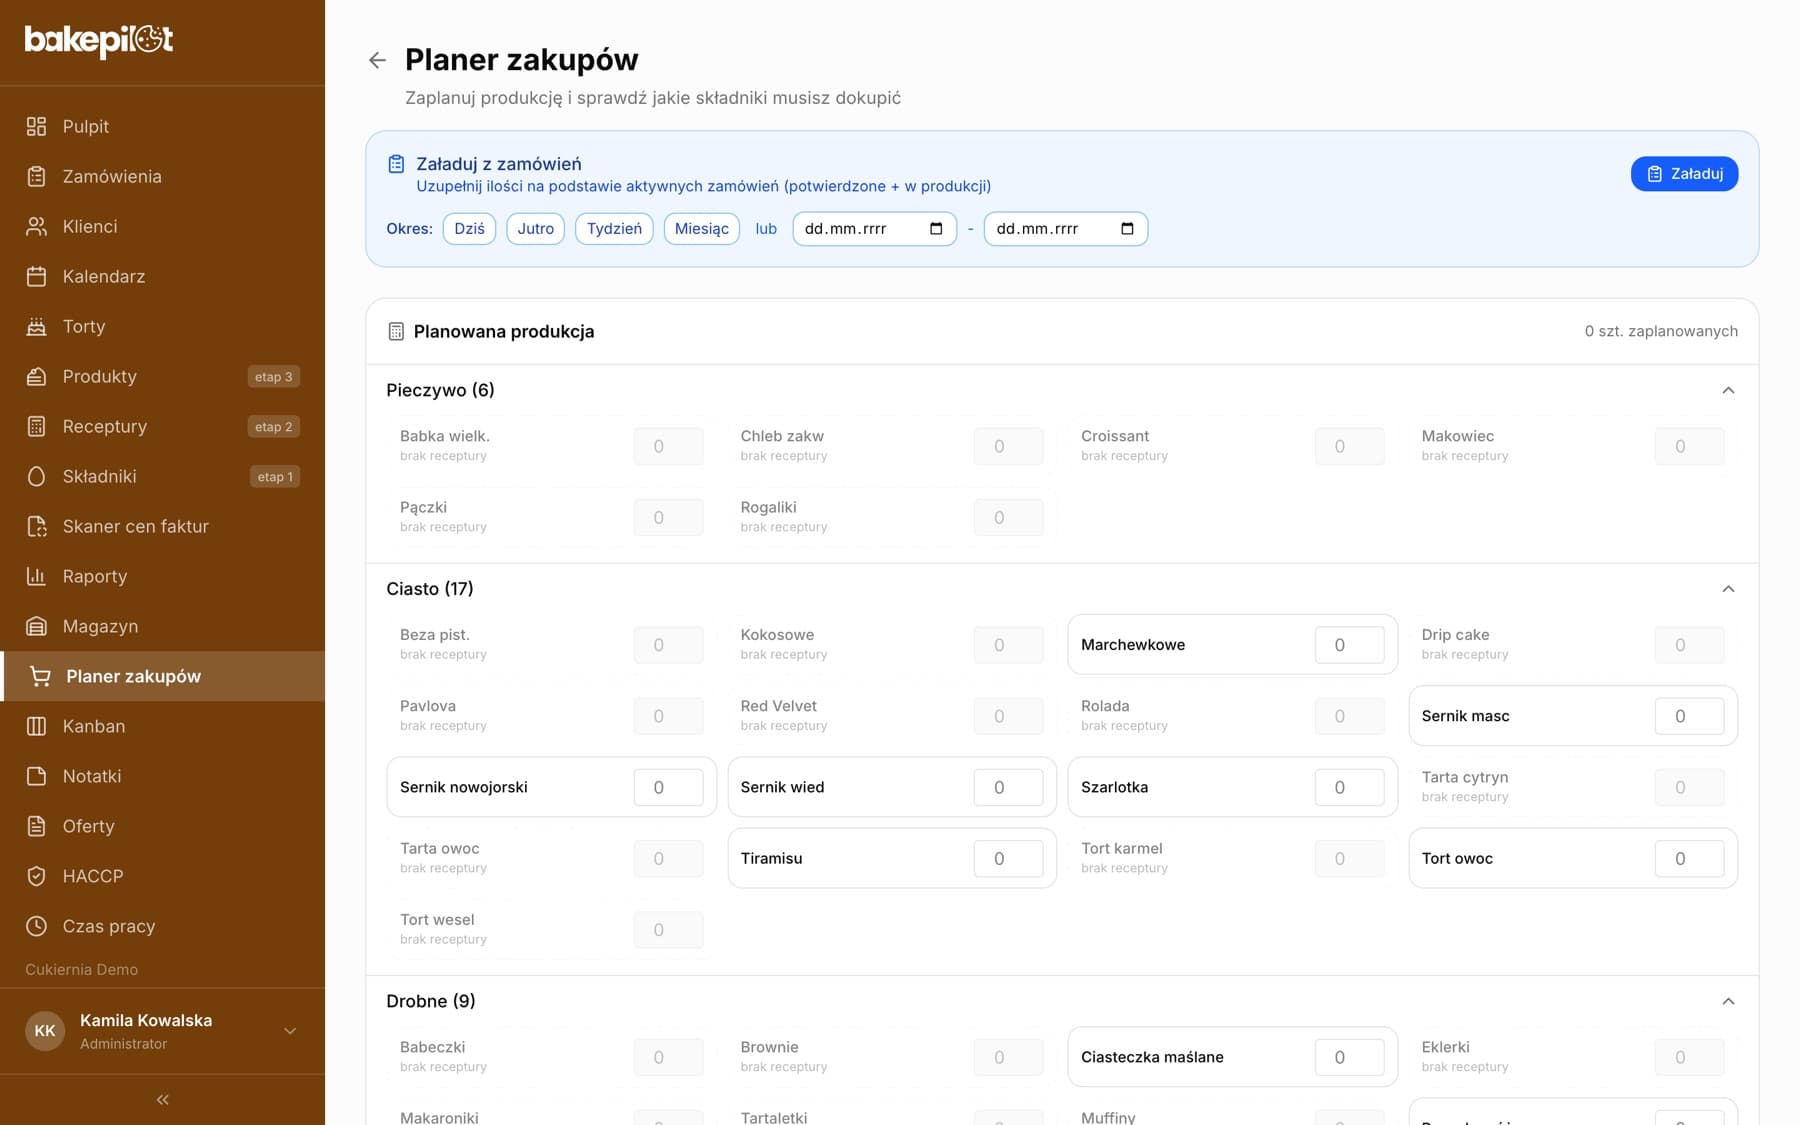
Task: Click the Tort owoc quantity field
Action: point(1689,858)
